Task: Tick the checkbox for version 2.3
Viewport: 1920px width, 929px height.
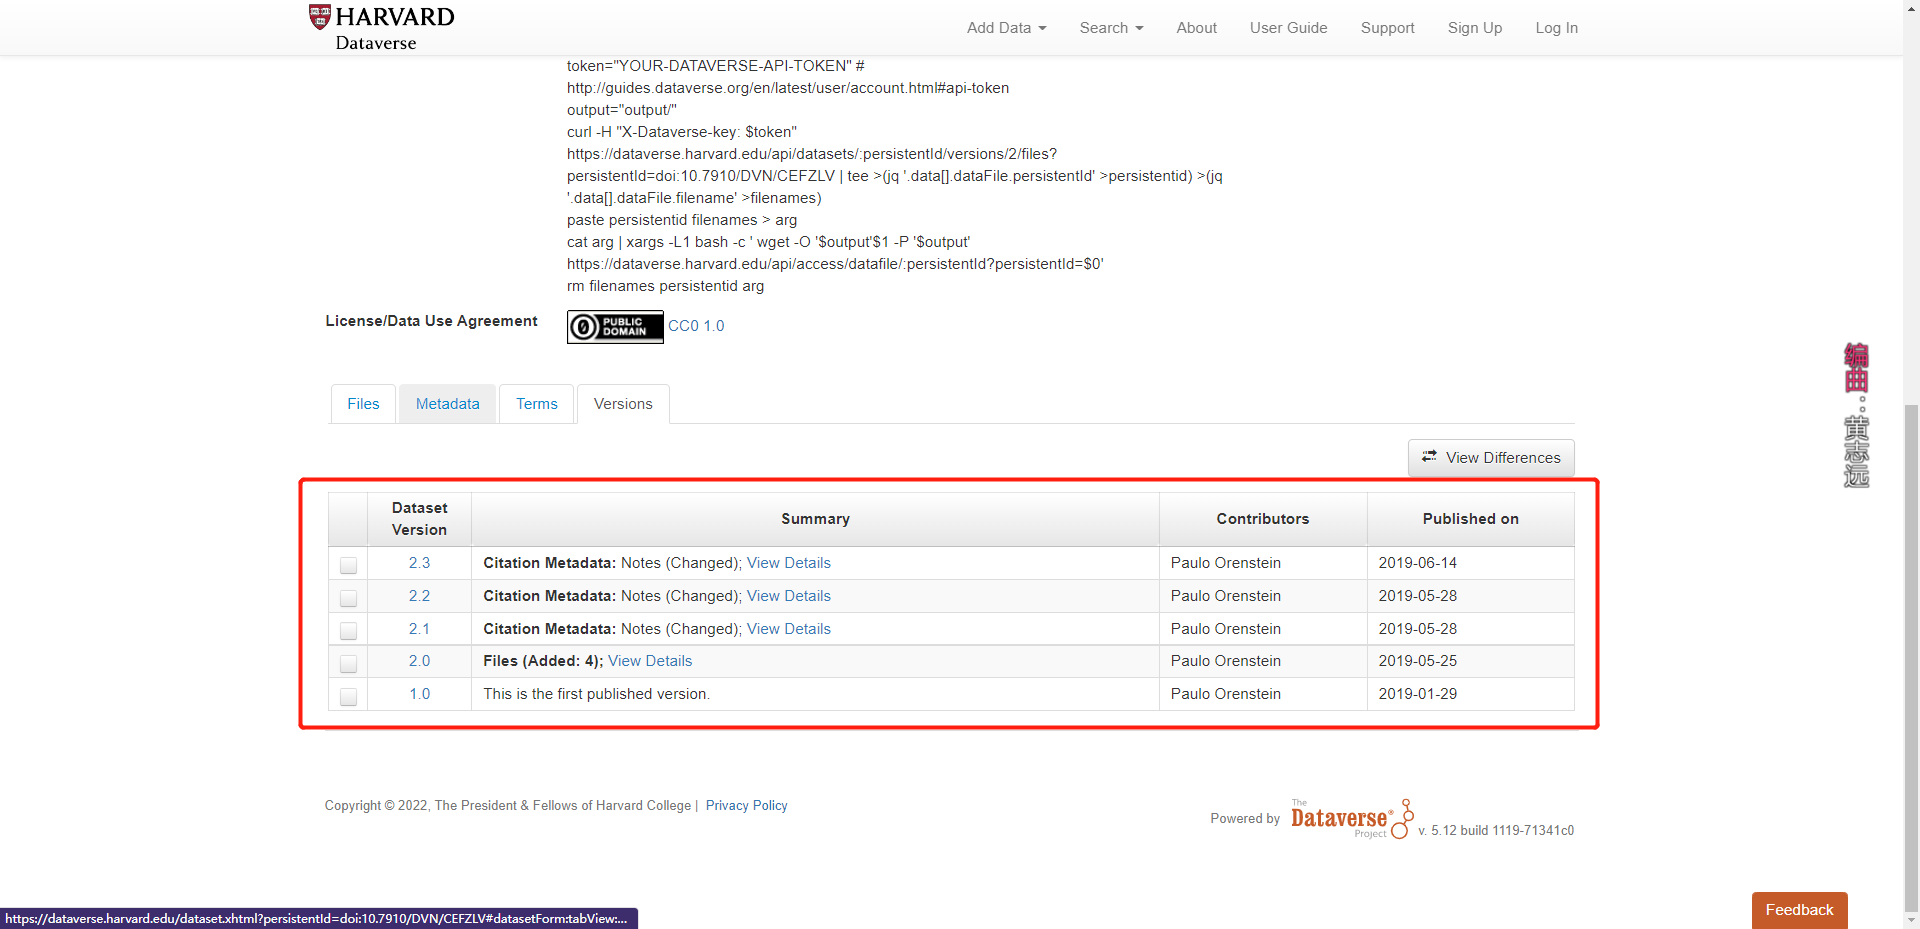Action: [x=348, y=565]
